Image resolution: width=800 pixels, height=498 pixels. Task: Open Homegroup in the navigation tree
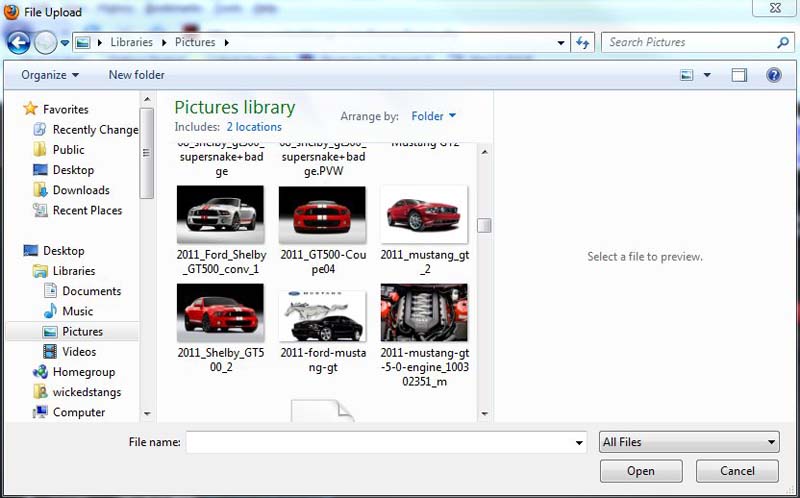tap(73, 372)
